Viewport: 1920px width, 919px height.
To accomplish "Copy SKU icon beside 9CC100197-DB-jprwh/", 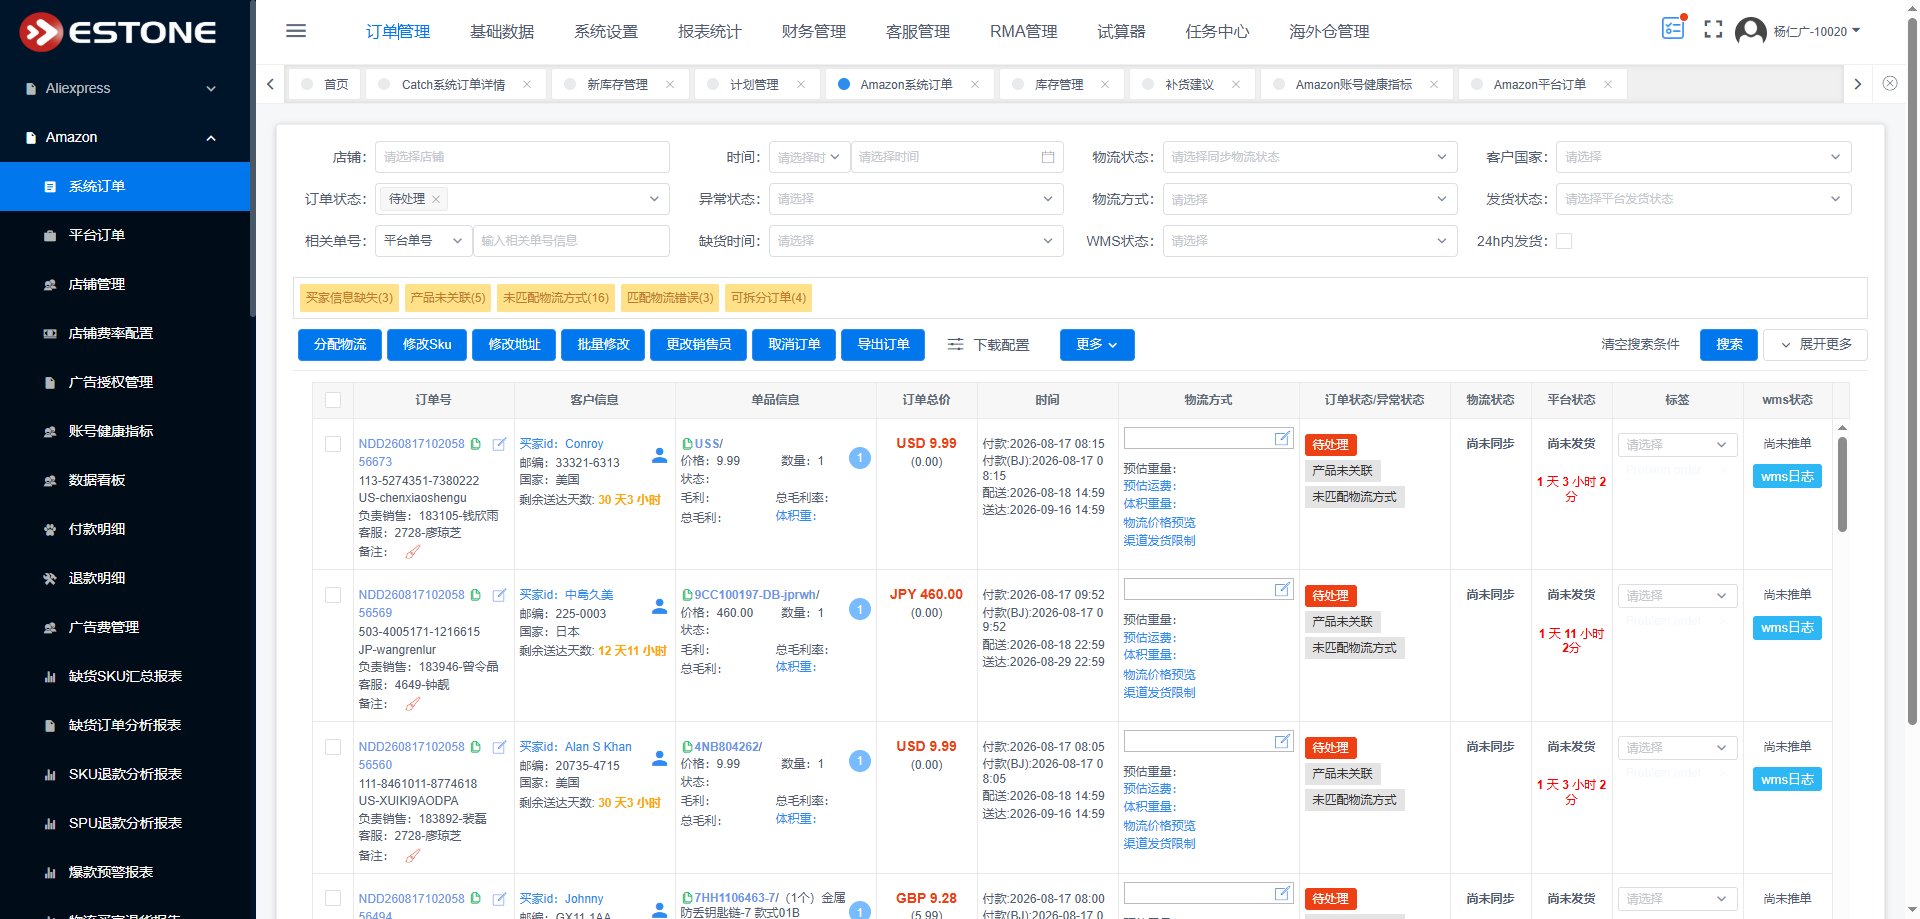I will pyautogui.click(x=687, y=595).
